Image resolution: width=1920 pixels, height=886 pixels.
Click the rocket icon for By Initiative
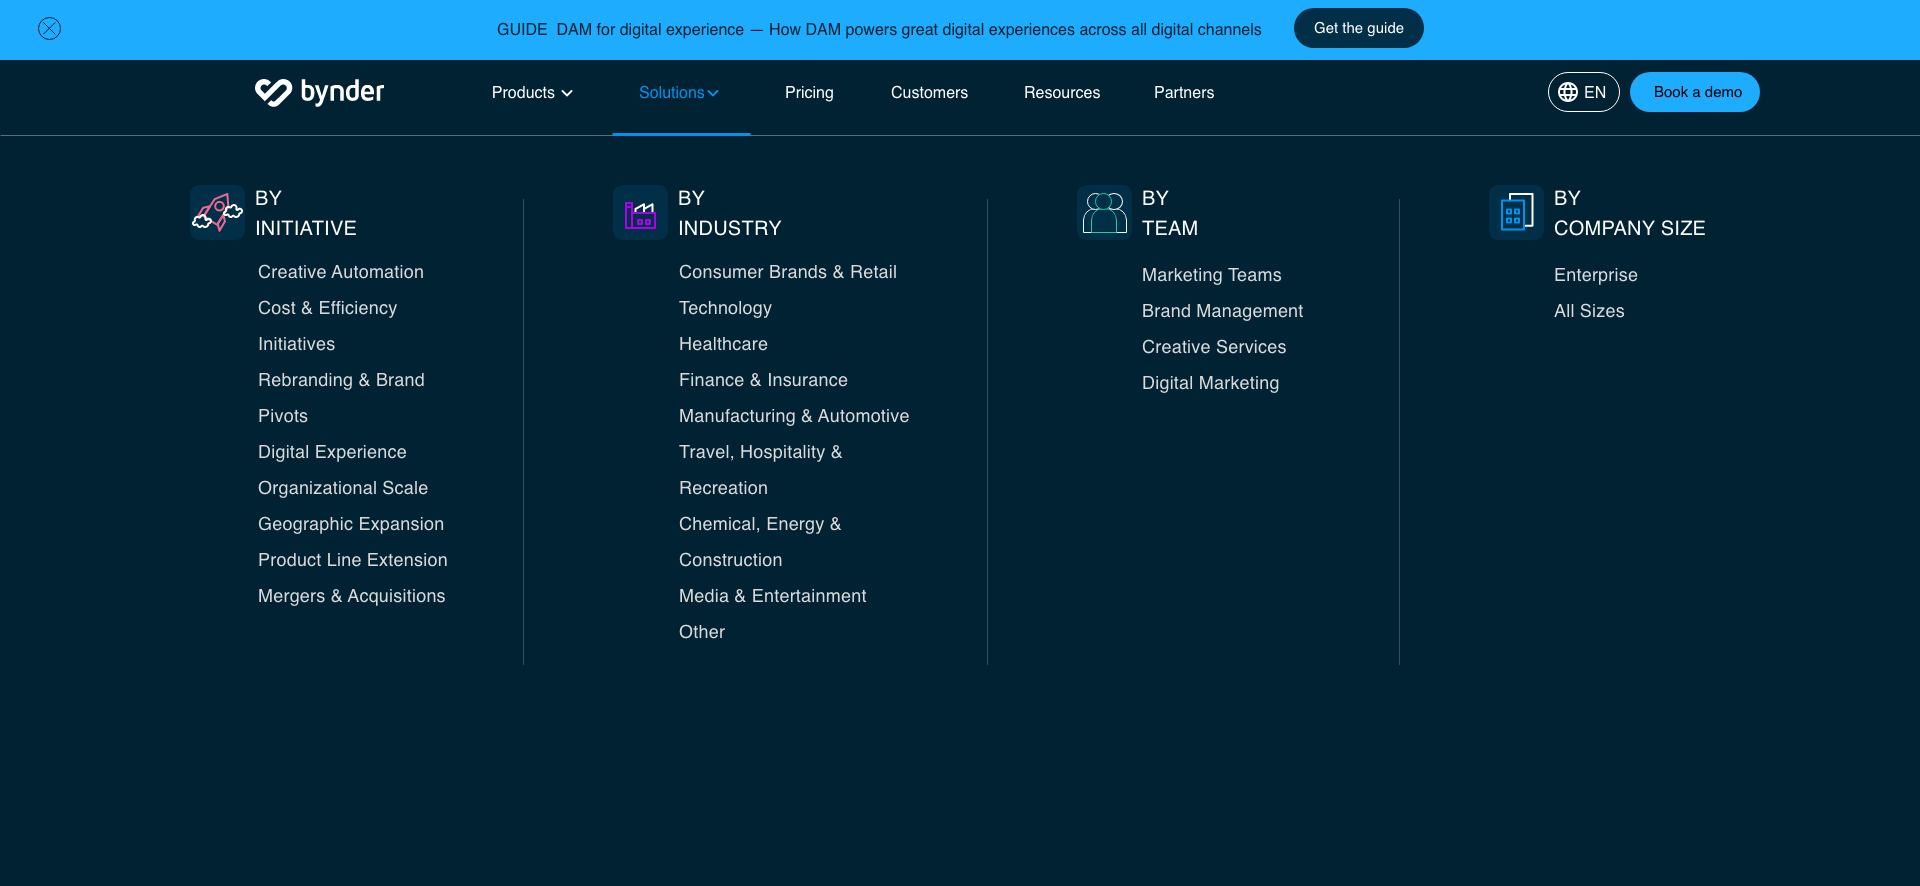click(x=217, y=212)
